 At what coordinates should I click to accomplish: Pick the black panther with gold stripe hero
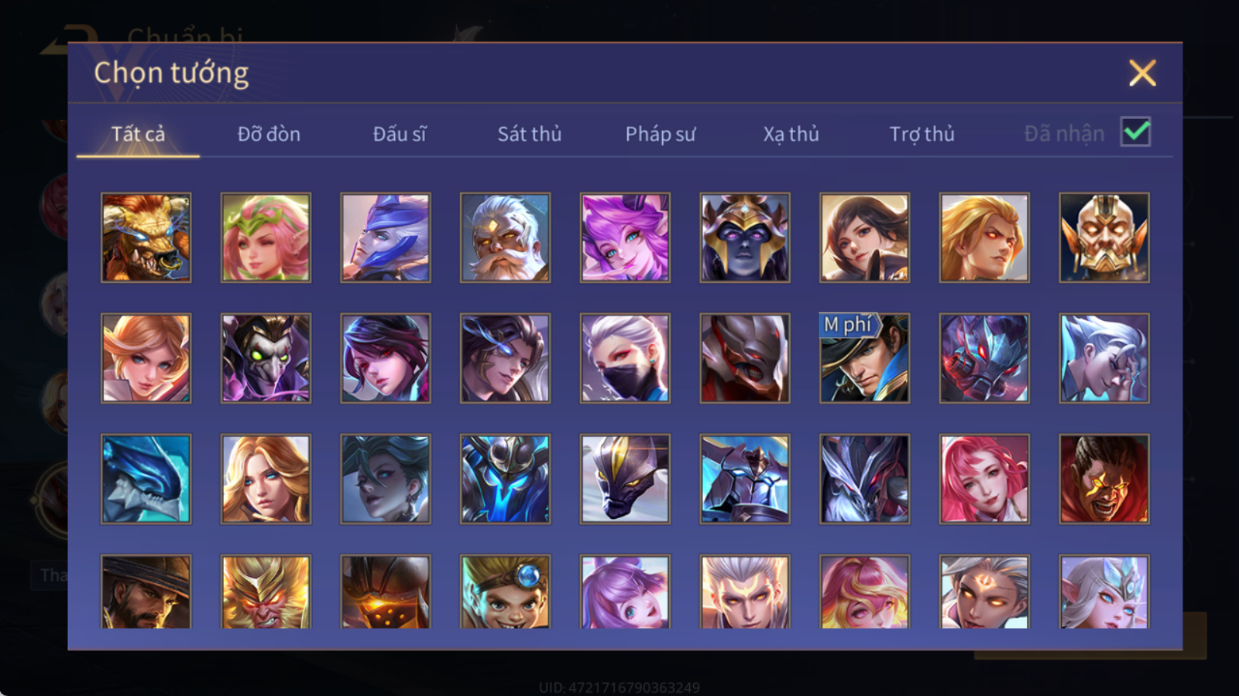click(x=625, y=479)
